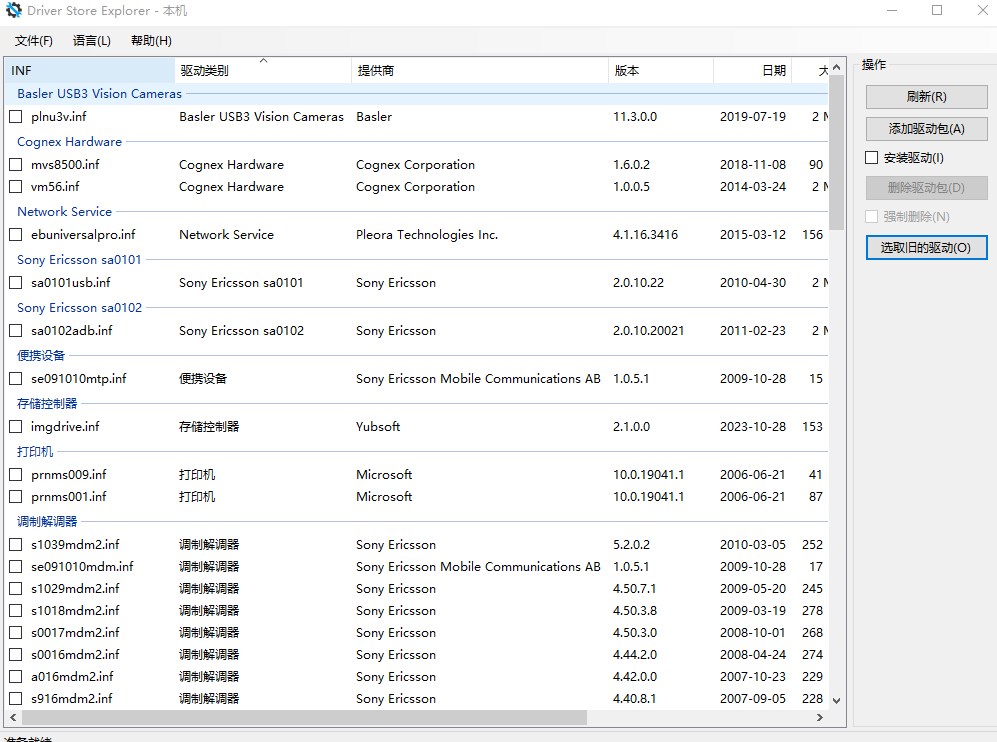Image resolution: width=997 pixels, height=742 pixels.
Task: Click the vertical scrollbar up arrow
Action: 836,66
